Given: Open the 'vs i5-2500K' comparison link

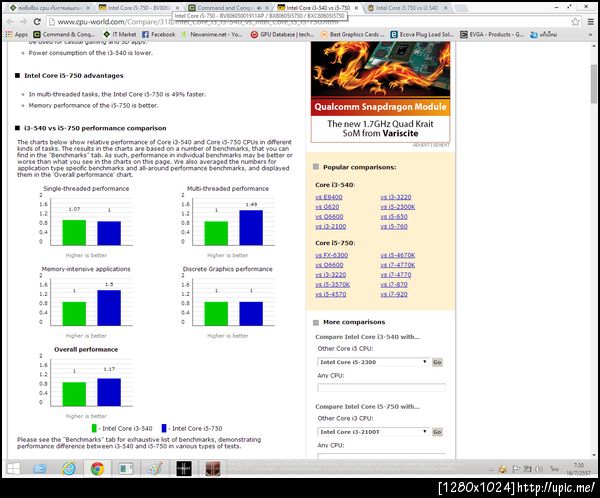Looking at the screenshot, I should pyautogui.click(x=398, y=207).
